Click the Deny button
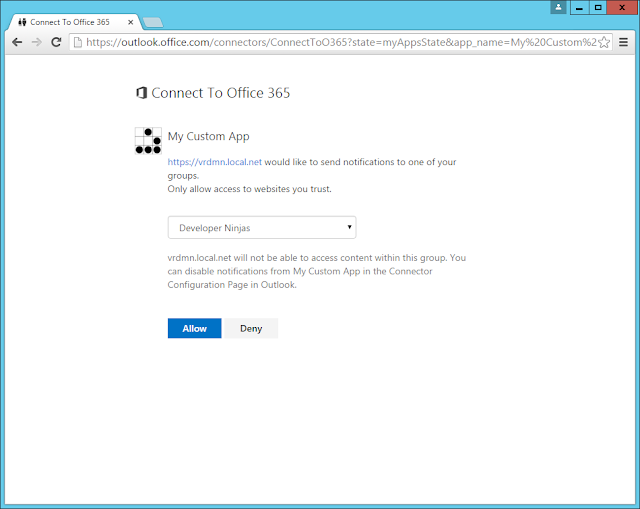The image size is (640, 509). click(251, 328)
